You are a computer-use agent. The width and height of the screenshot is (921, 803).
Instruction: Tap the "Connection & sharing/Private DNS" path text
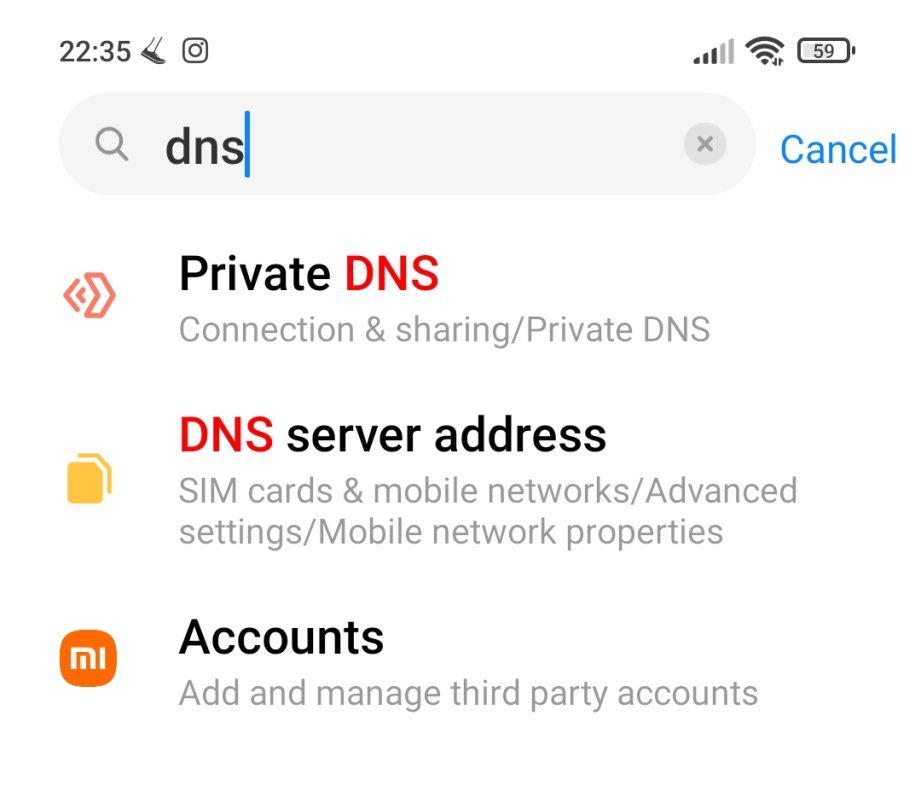click(x=444, y=329)
